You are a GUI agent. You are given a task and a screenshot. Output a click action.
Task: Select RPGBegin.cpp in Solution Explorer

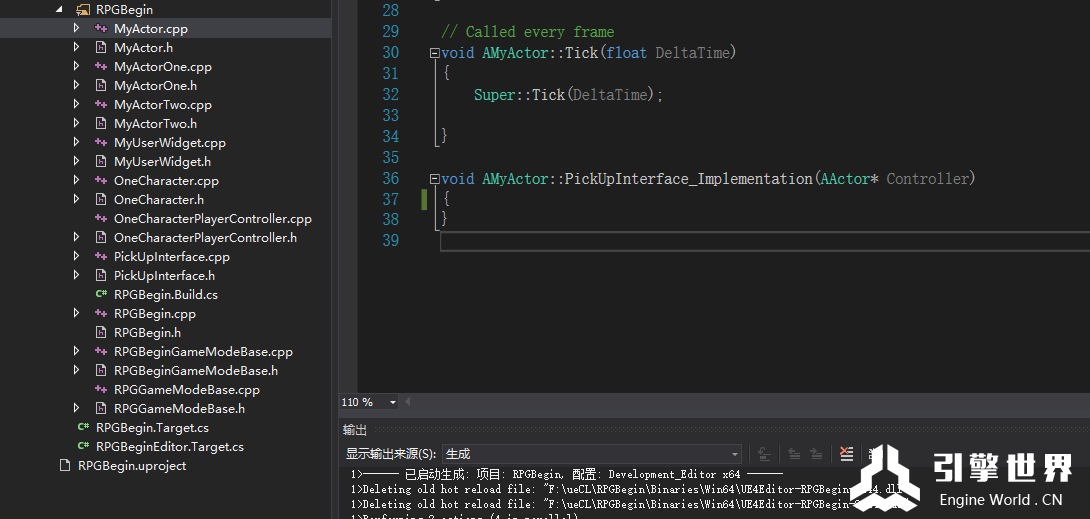pyautogui.click(x=155, y=313)
